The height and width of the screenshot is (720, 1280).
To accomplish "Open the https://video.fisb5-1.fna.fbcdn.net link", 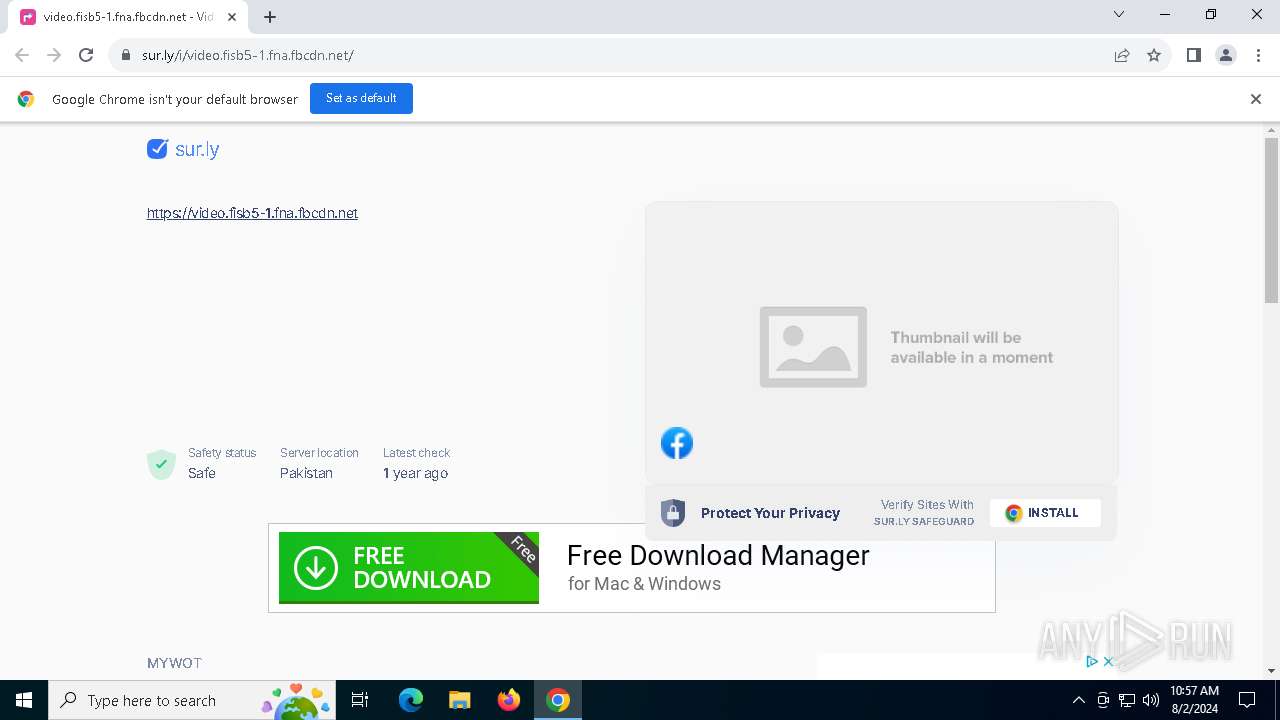I will click(x=252, y=213).
